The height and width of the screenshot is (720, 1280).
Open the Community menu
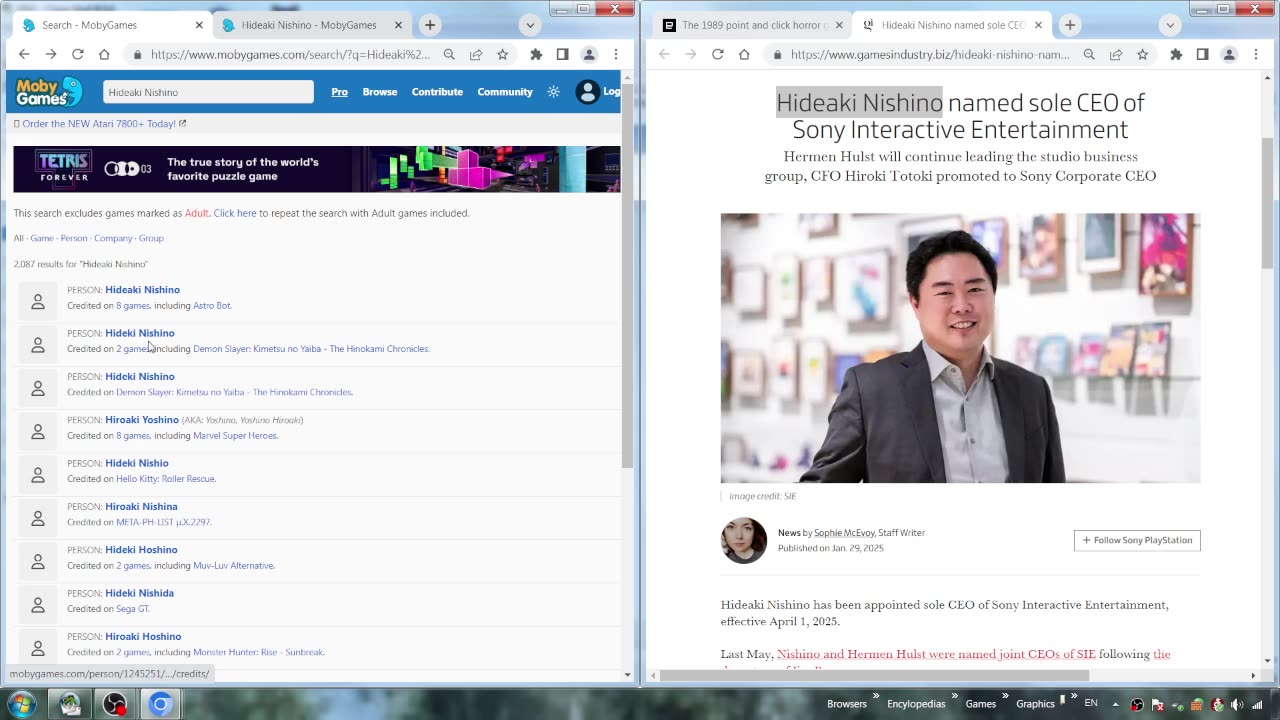(505, 92)
